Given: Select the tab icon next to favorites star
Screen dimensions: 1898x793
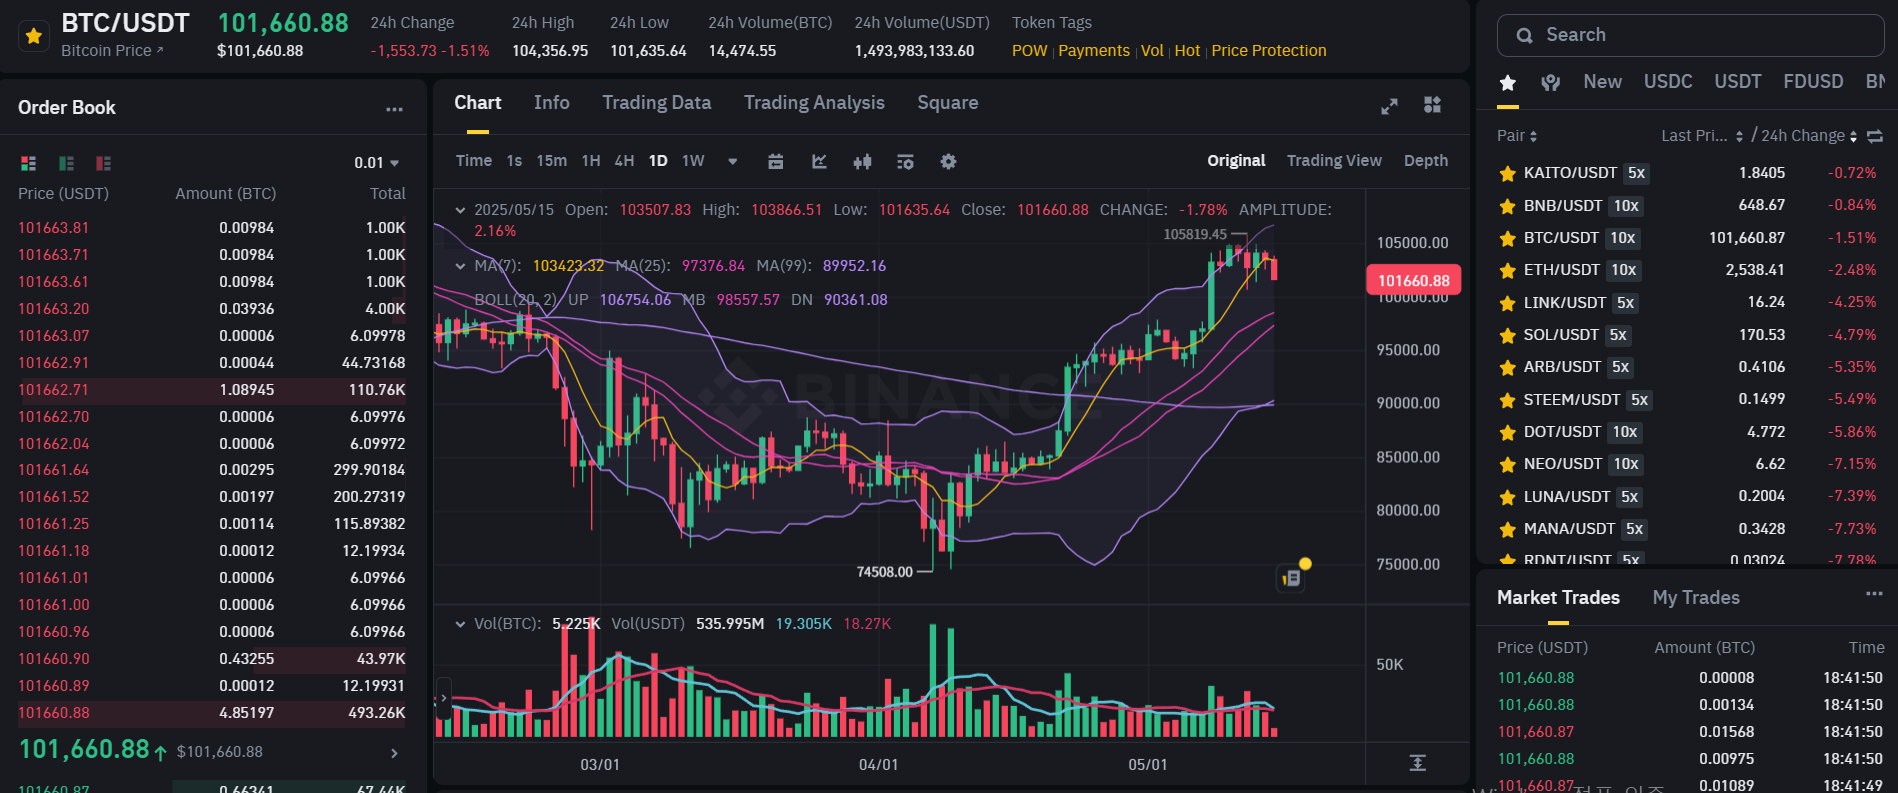Looking at the screenshot, I should pyautogui.click(x=1551, y=83).
